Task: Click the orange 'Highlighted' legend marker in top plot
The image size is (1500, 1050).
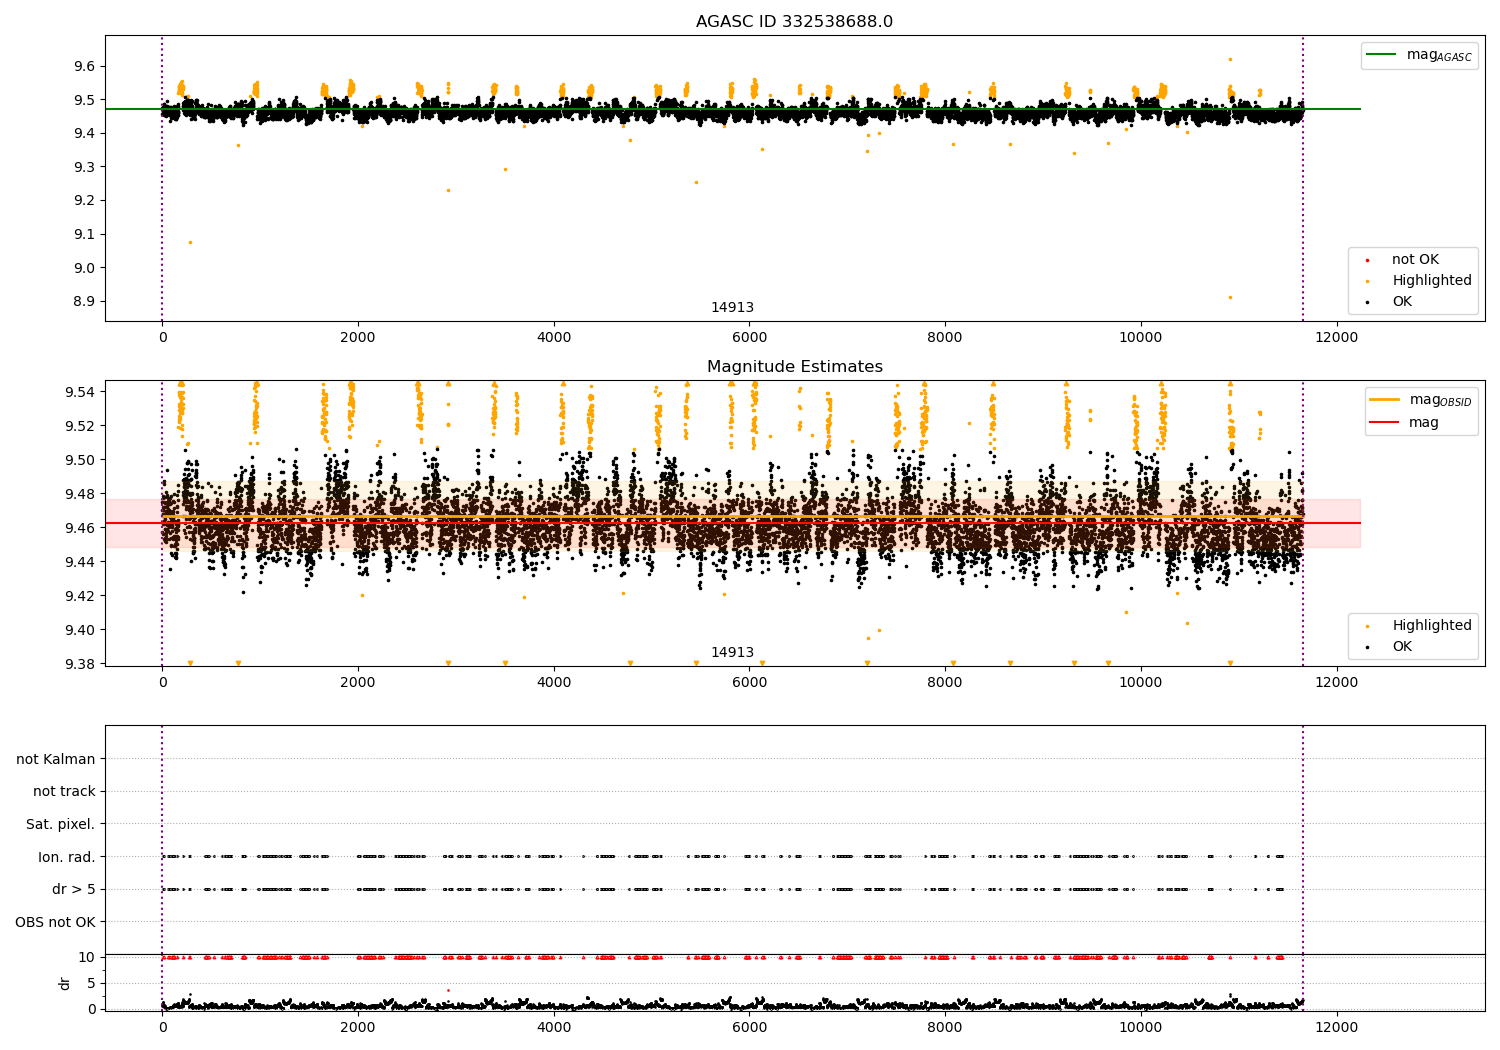Action: click(x=1368, y=281)
